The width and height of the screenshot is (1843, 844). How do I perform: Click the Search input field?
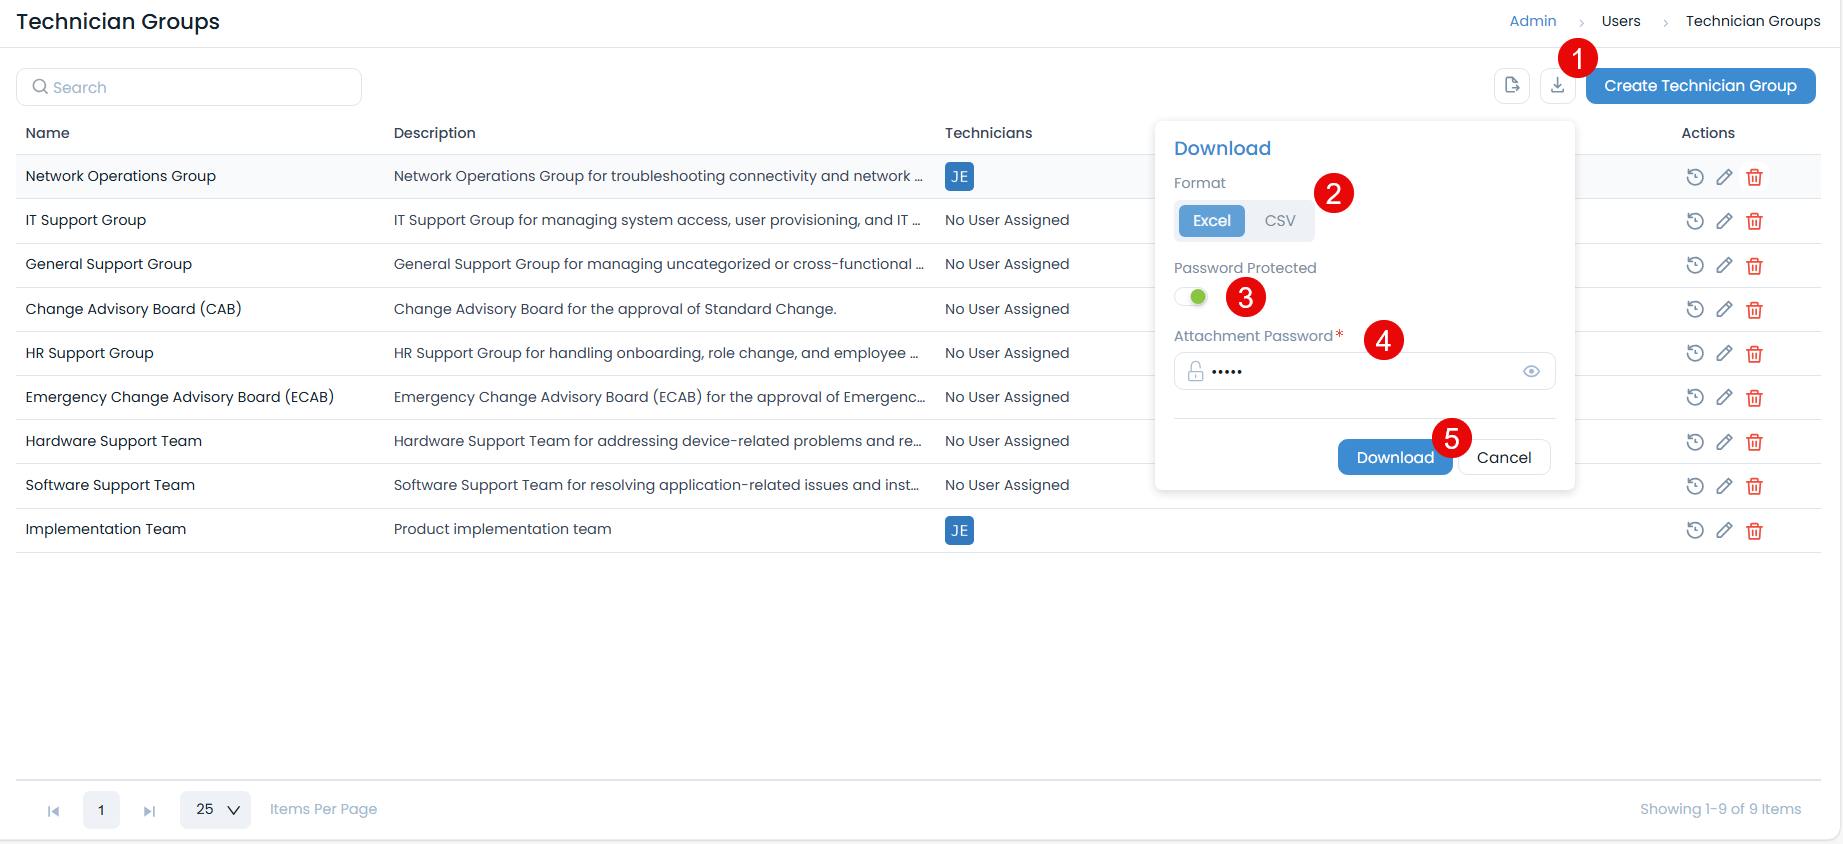189,87
